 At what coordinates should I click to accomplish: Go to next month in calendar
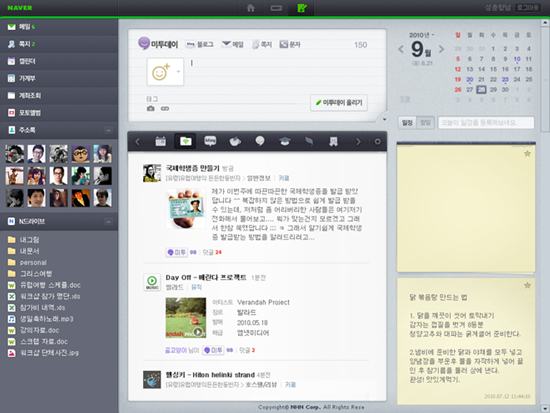441,49
